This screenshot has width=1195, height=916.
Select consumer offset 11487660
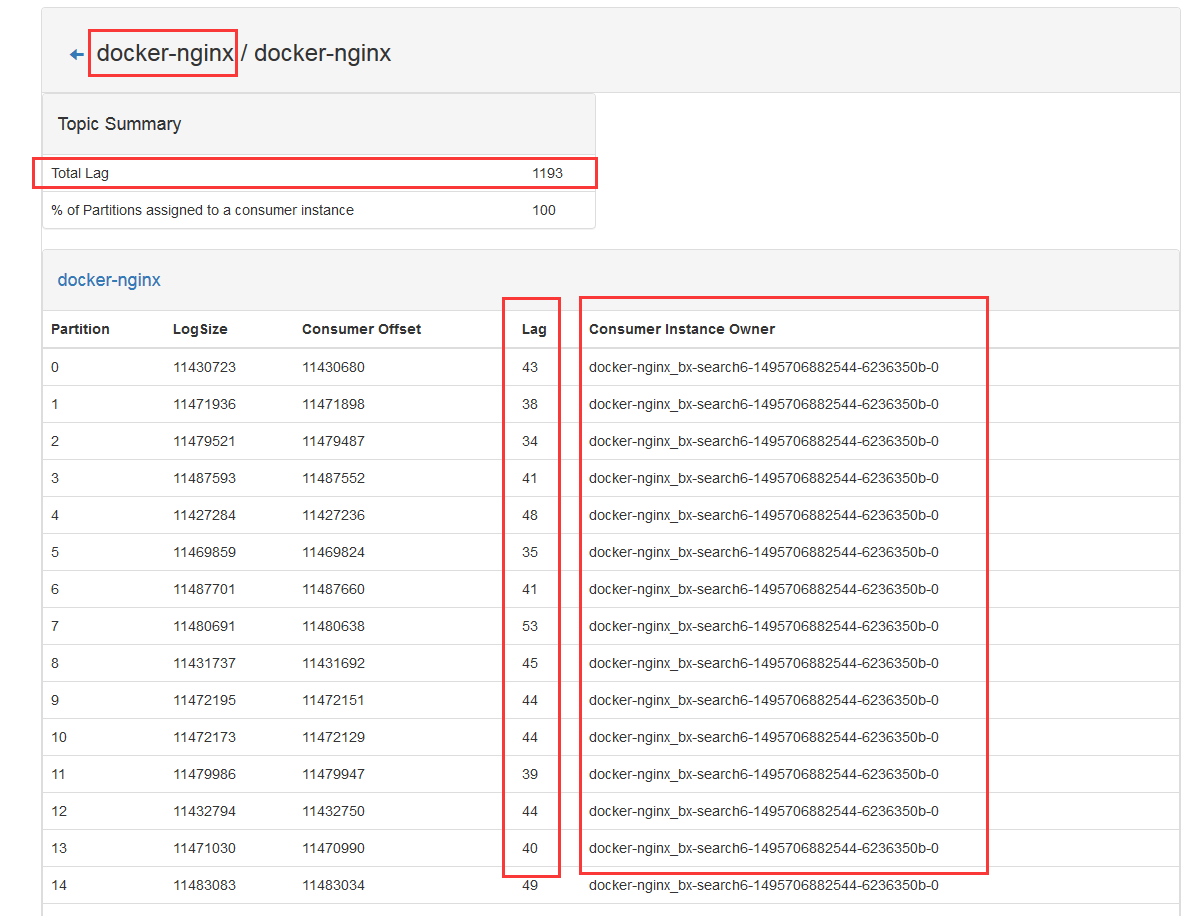pos(333,589)
